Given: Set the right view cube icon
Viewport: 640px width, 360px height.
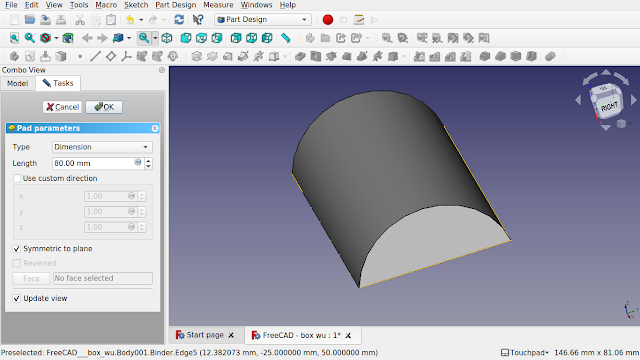Looking at the screenshot, I should pyautogui.click(x=217, y=38).
